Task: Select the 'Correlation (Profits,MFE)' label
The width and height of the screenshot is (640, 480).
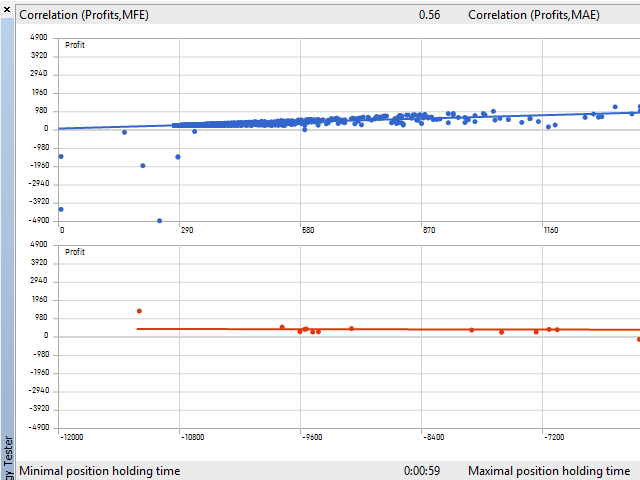Action: point(84,15)
